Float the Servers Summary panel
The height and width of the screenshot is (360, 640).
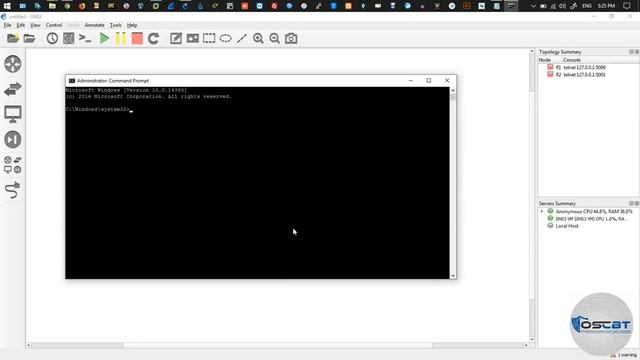coord(631,203)
